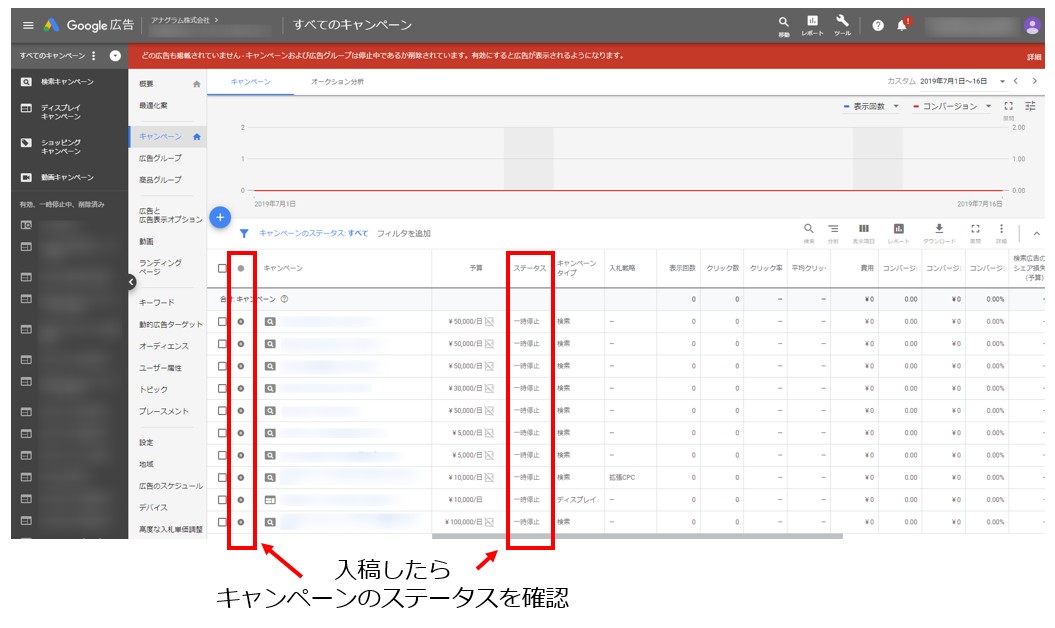Click the notifications bell icon
This screenshot has height=628, width=1055.
pyautogui.click(x=902, y=25)
